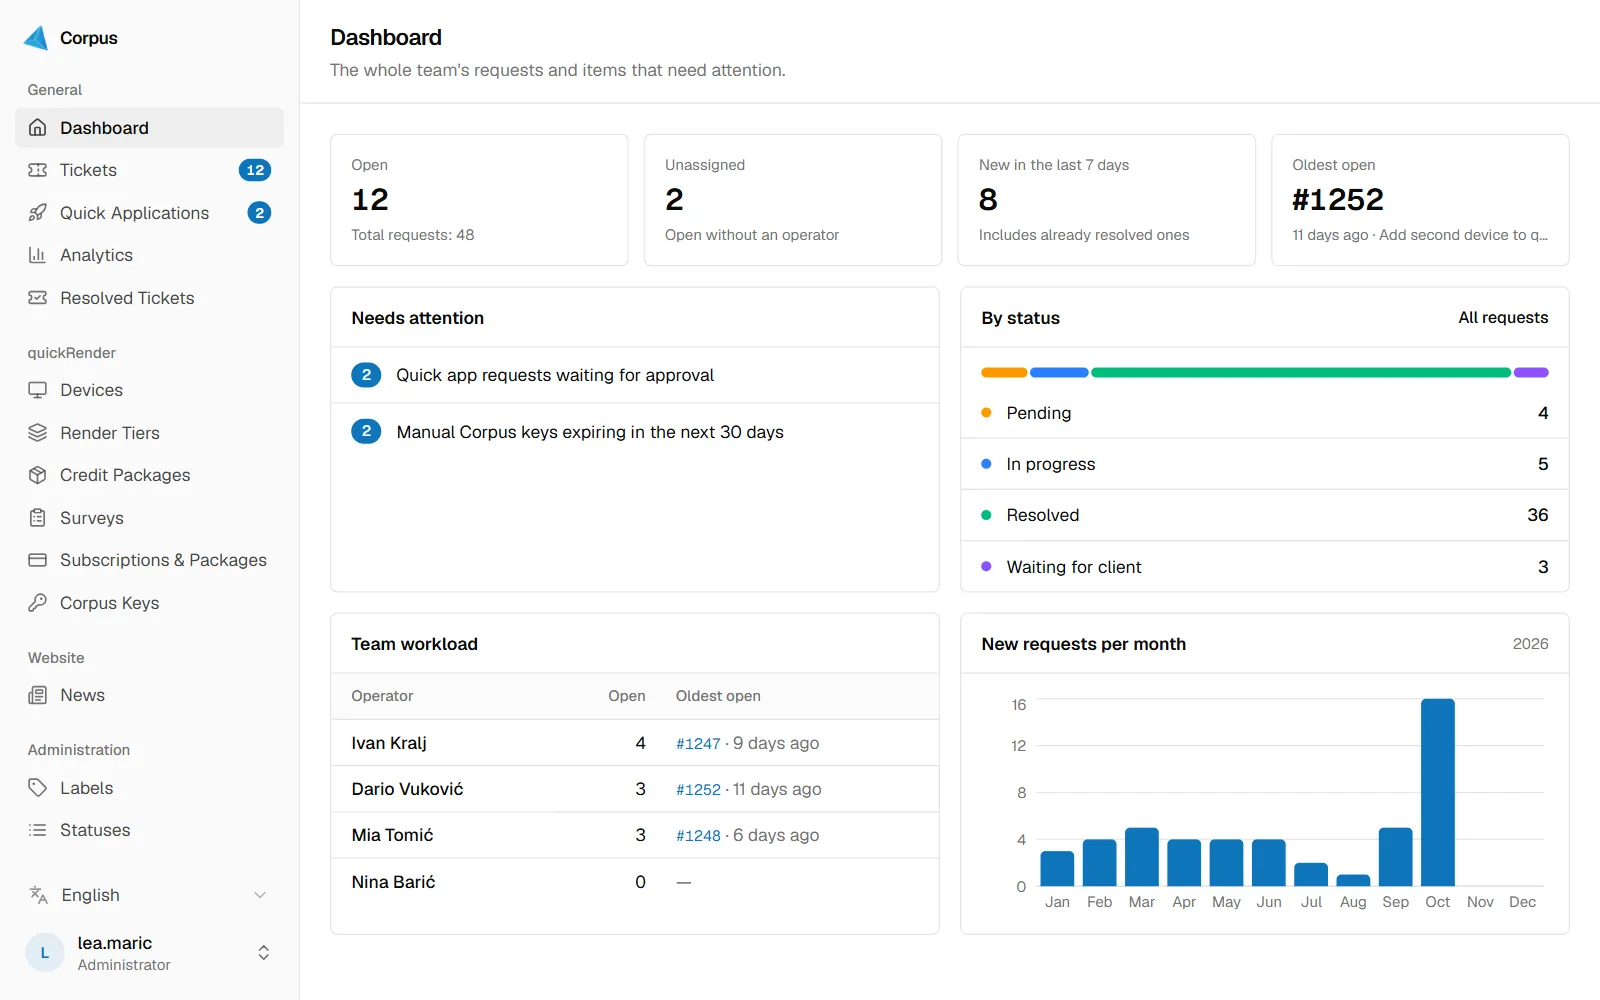Open ticket link #1252 in Team workload

click(x=698, y=789)
